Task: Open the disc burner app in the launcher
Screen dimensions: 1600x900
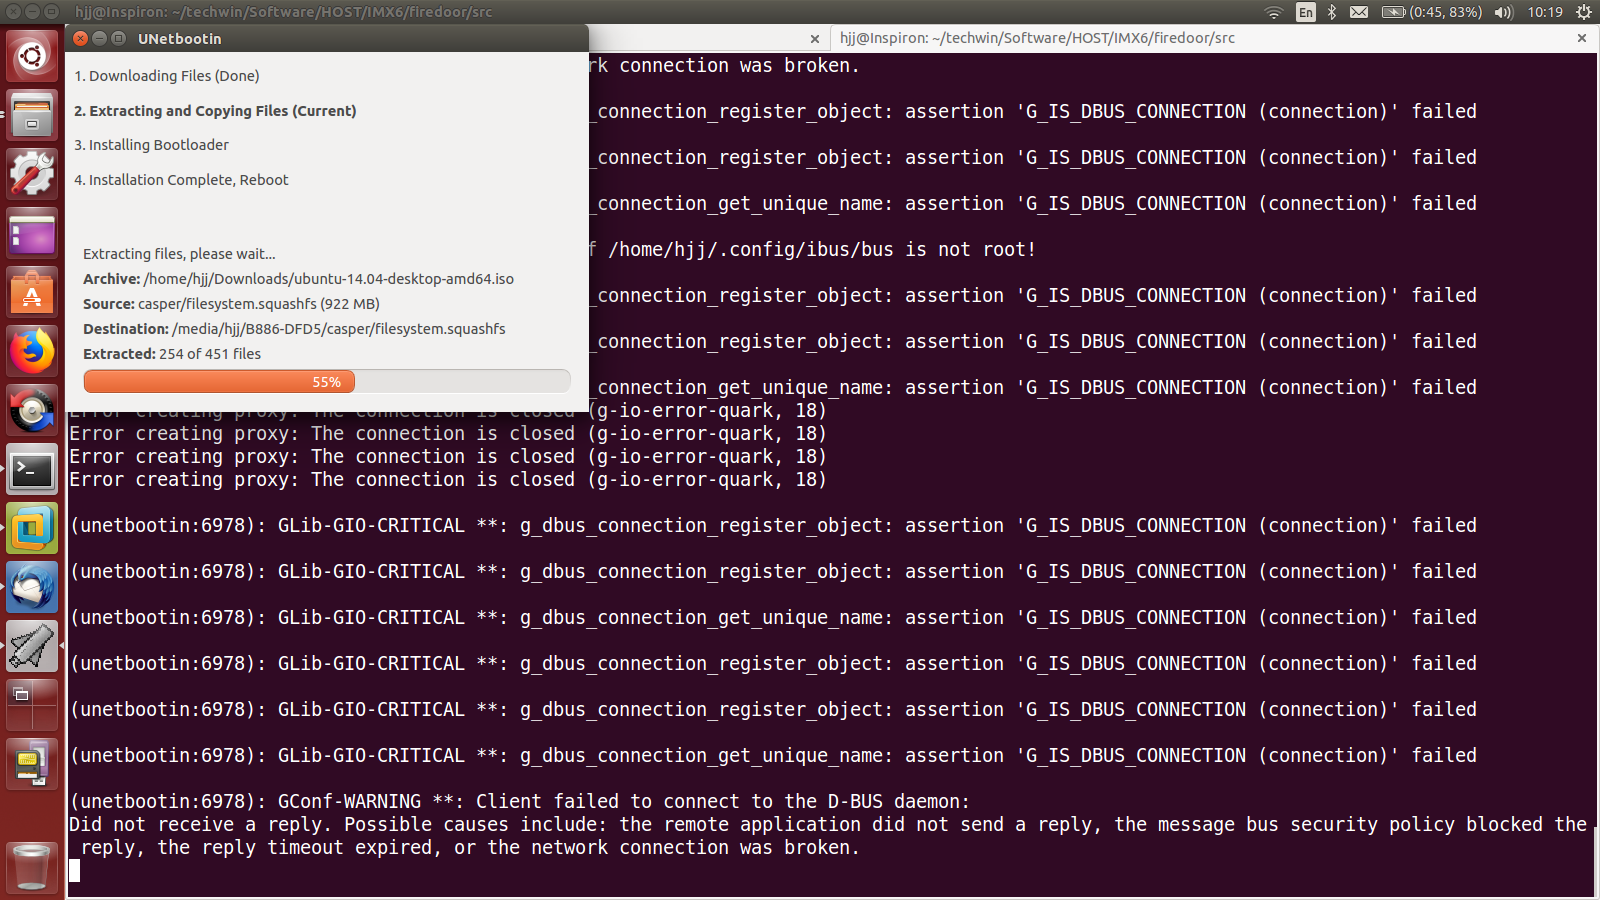Action: click(x=32, y=410)
